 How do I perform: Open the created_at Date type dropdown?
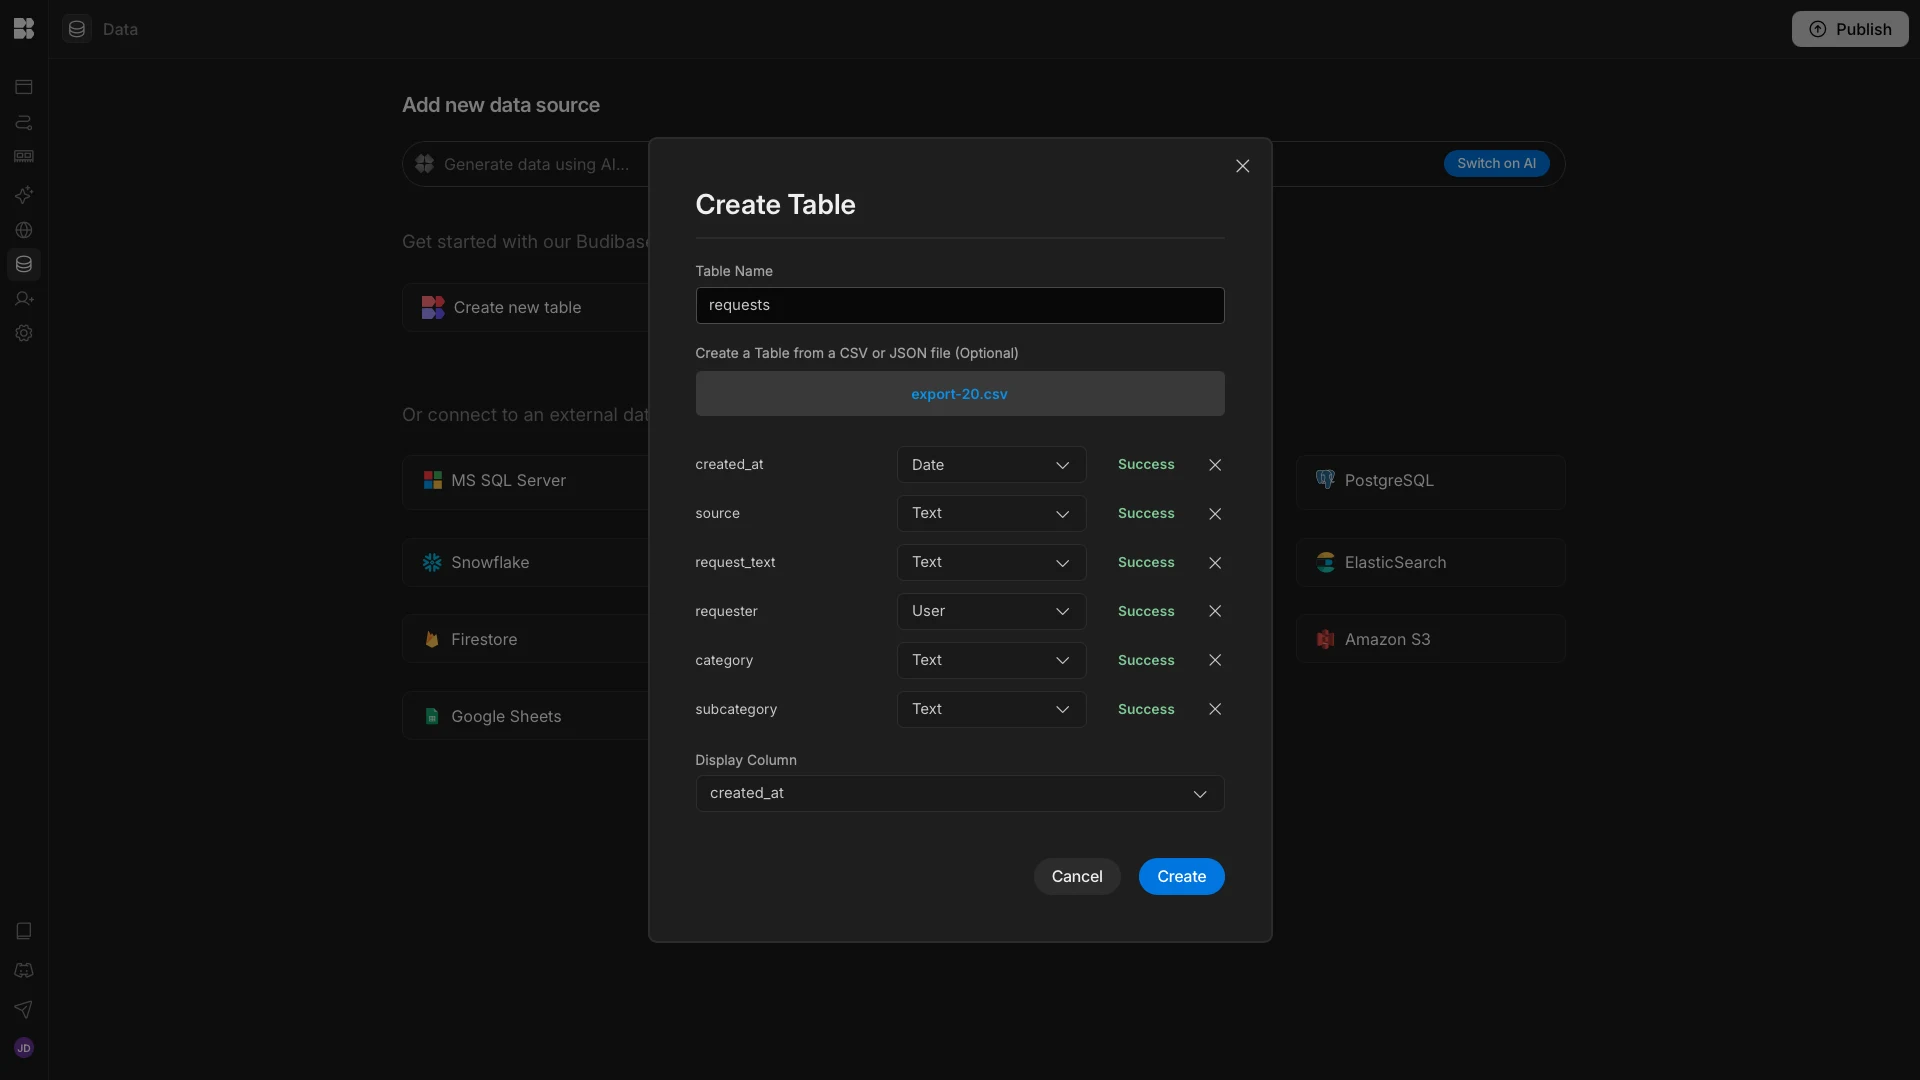(x=990, y=465)
